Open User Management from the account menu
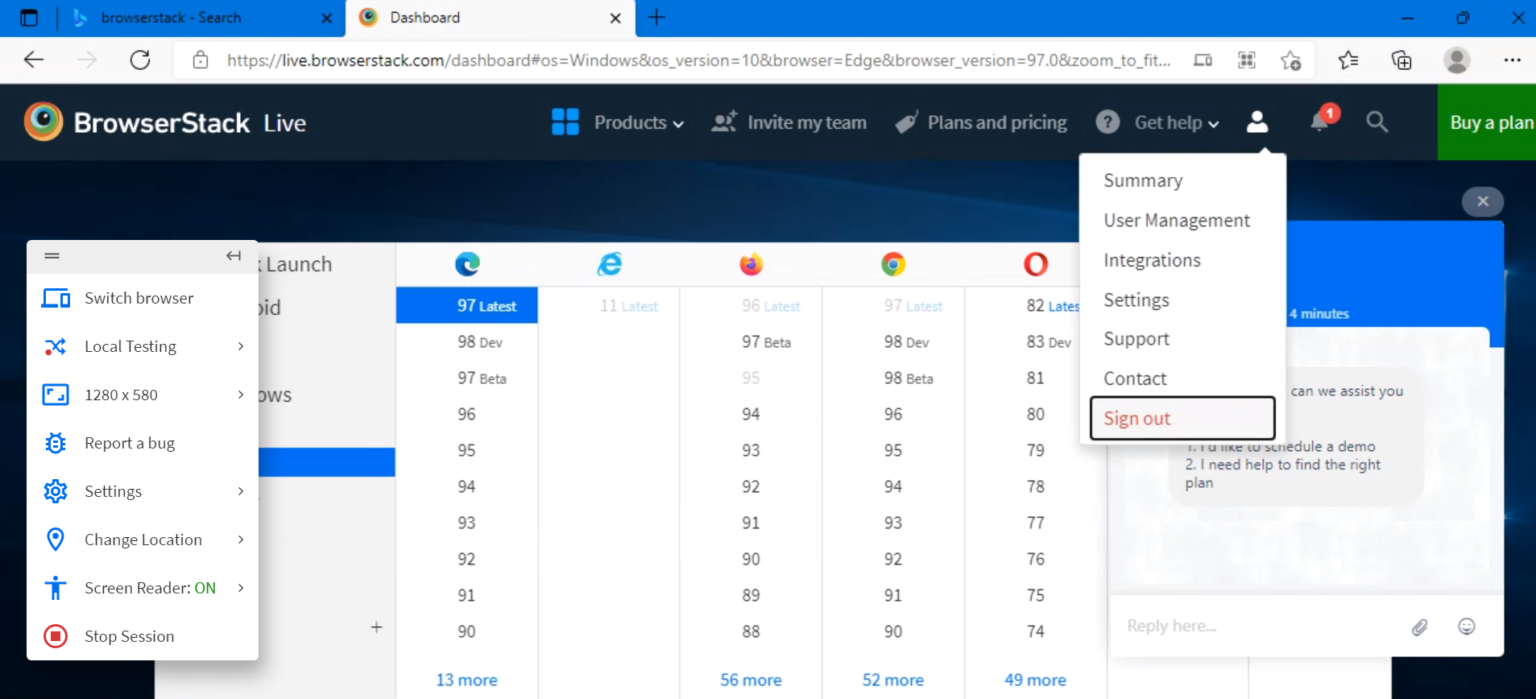Image resolution: width=1536 pixels, height=699 pixels. point(1176,220)
